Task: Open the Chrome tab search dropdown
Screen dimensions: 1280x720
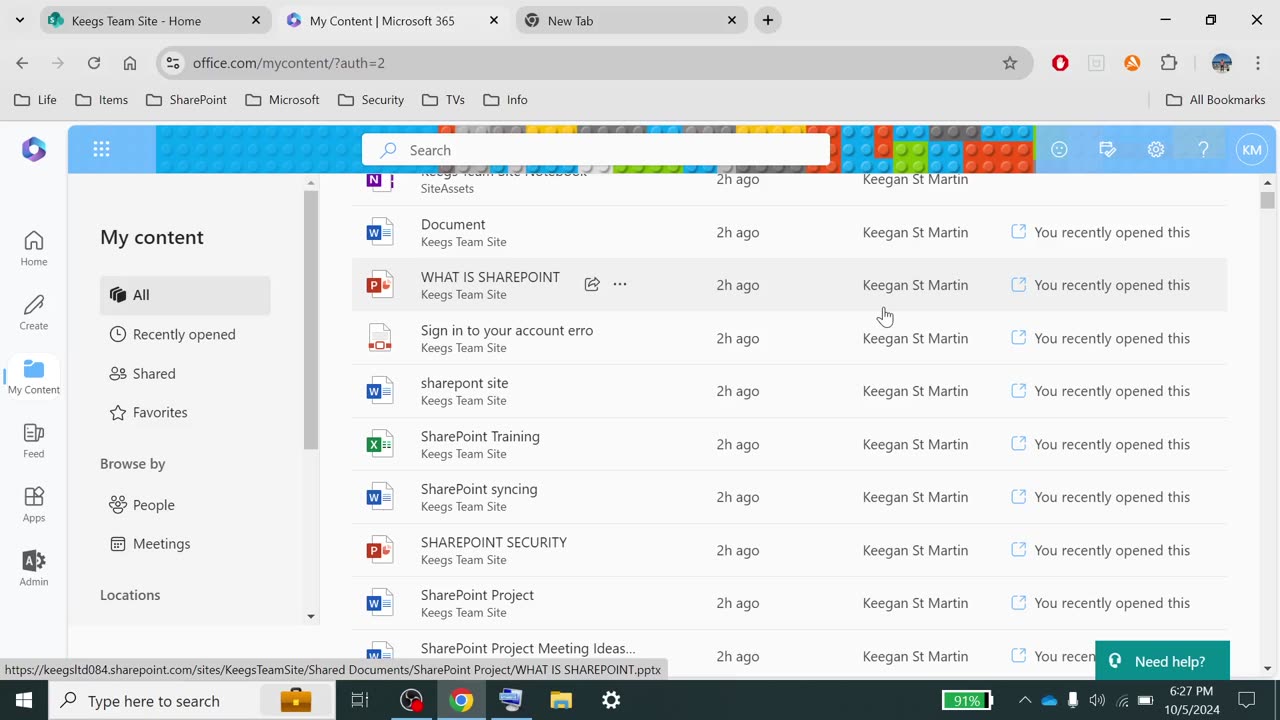Action: tap(20, 20)
